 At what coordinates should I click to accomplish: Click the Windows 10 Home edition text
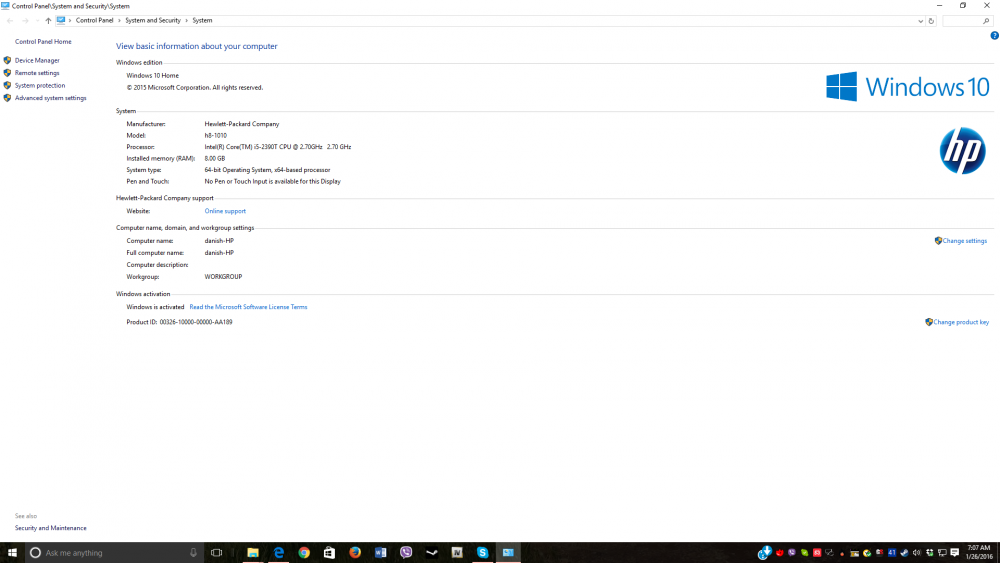(152, 75)
